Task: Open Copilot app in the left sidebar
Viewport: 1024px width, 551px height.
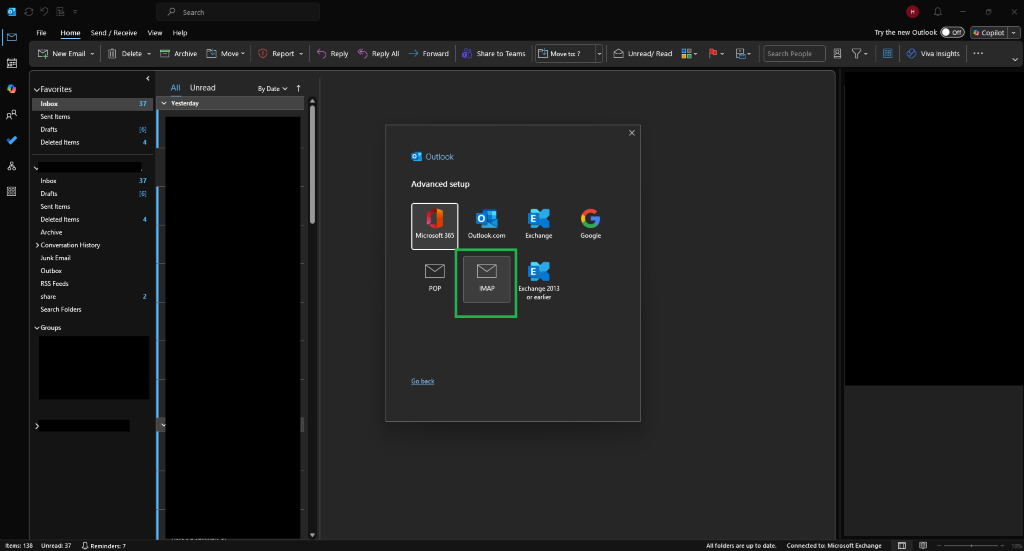Action: coord(12,89)
